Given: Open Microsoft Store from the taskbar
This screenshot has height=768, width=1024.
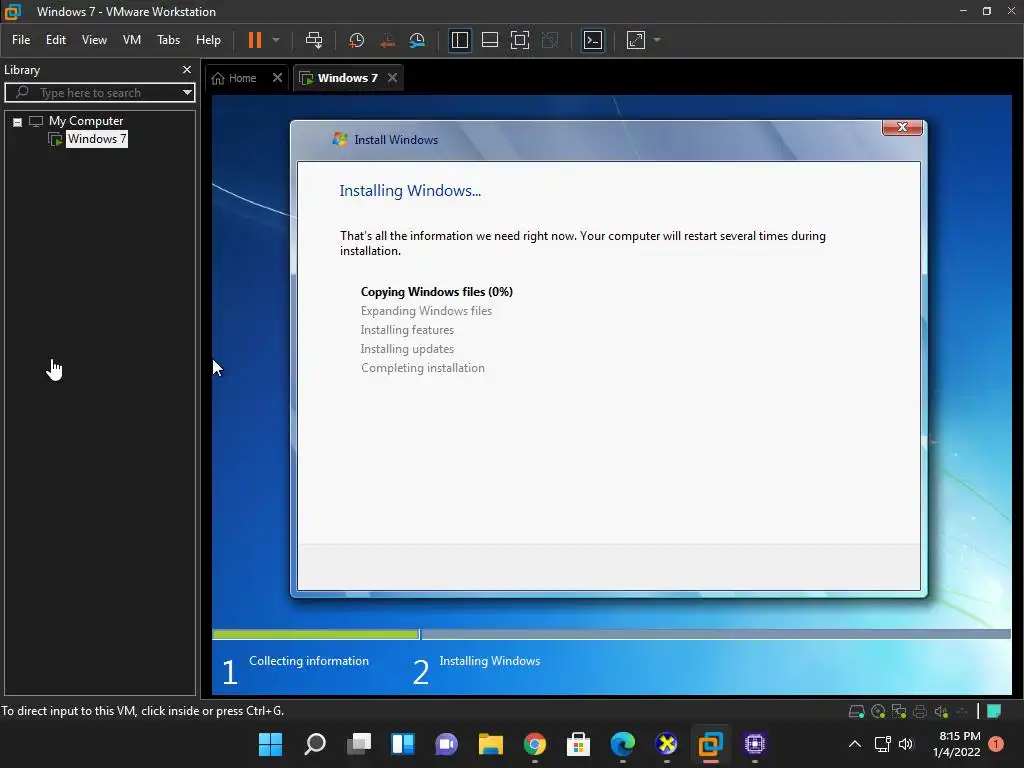Looking at the screenshot, I should (x=578, y=744).
